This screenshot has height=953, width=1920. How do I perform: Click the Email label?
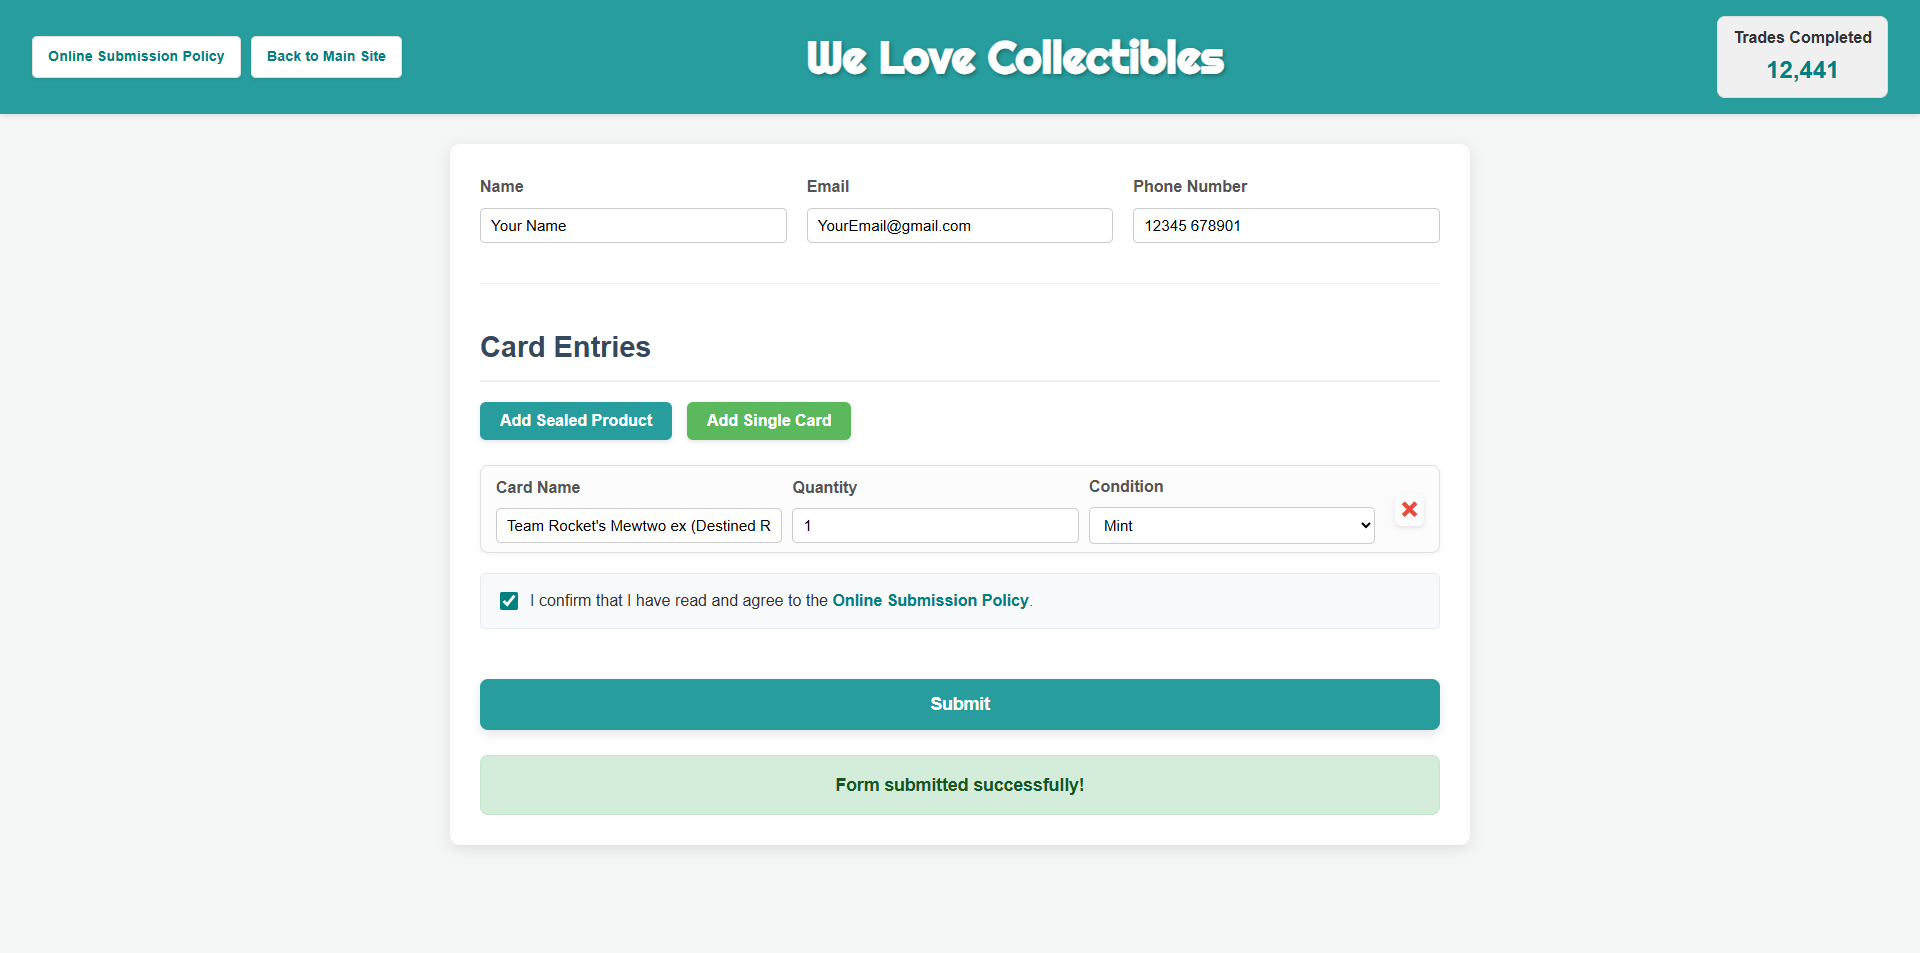coord(828,186)
